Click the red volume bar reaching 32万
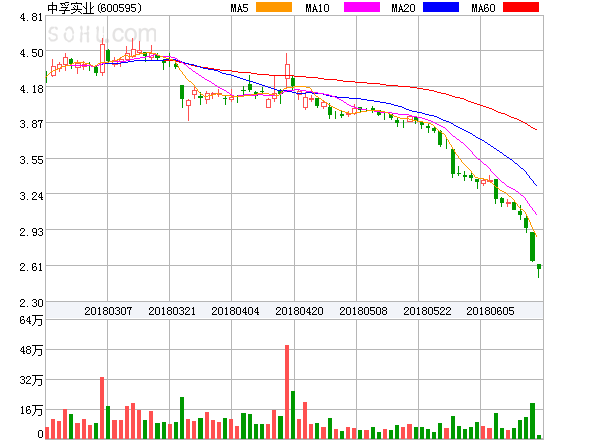 pos(102,408)
